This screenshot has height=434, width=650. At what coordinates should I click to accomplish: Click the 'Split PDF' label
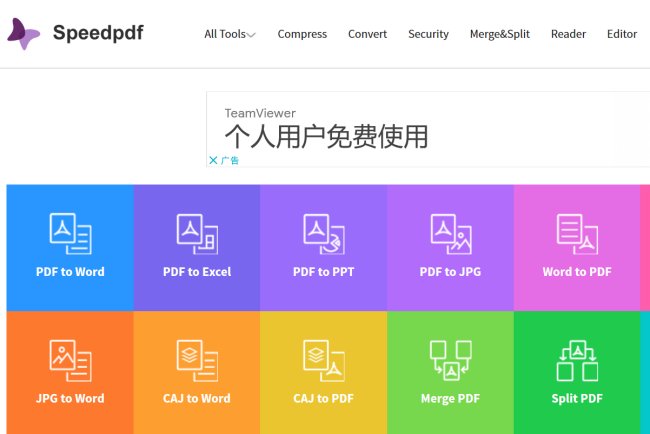point(577,399)
